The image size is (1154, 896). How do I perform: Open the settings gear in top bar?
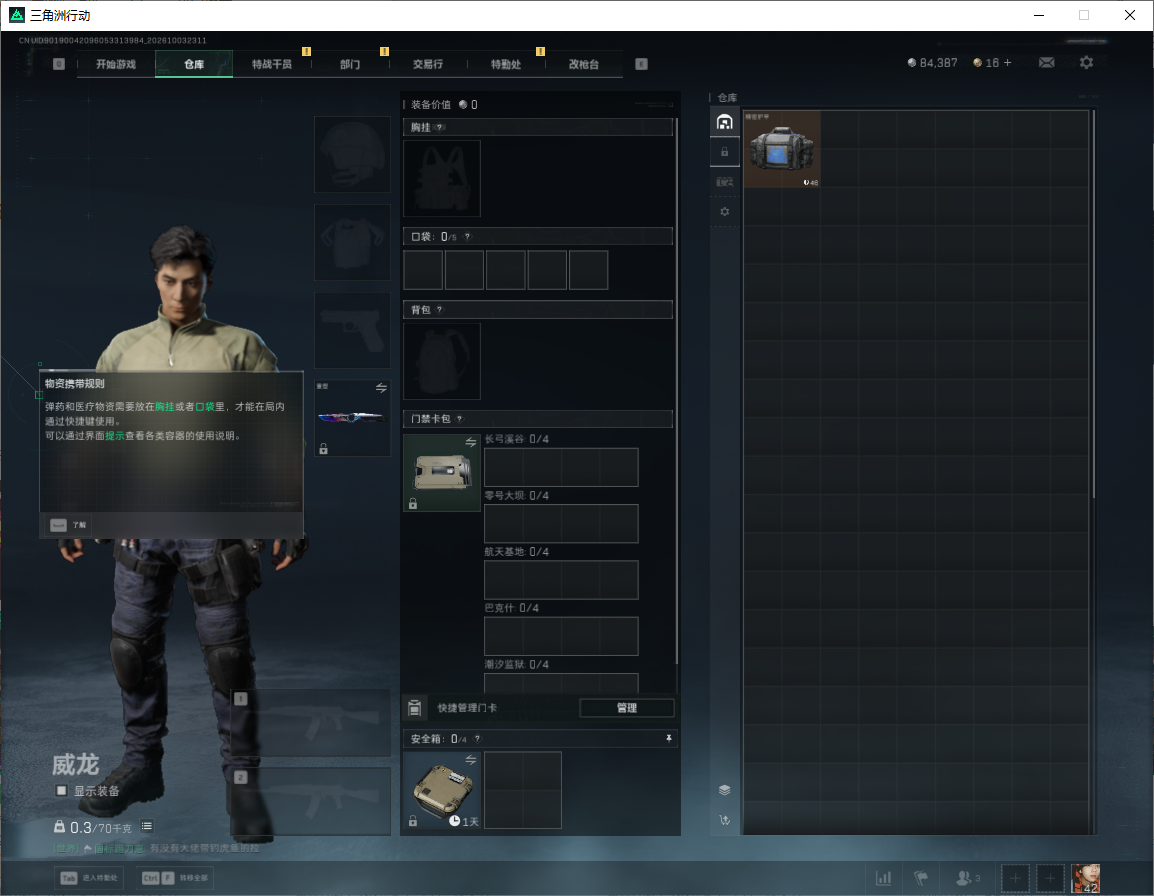[1086, 63]
